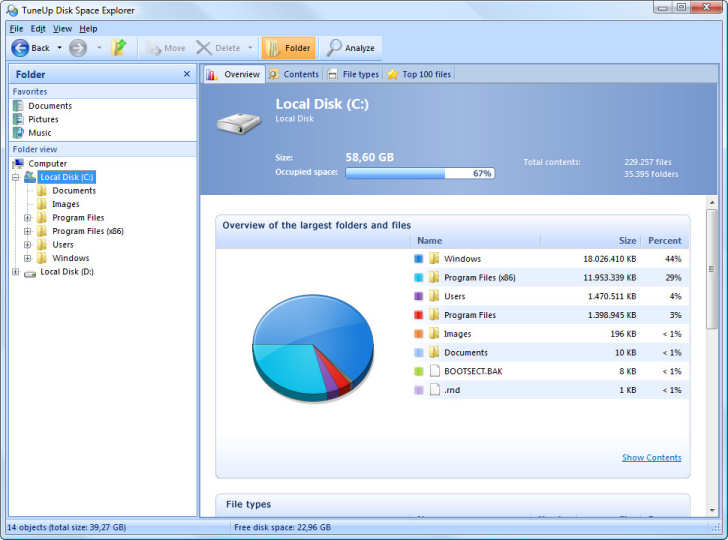Screen dimensions: 728x540
Task: Click the Move toolbar button
Action: coord(165,48)
